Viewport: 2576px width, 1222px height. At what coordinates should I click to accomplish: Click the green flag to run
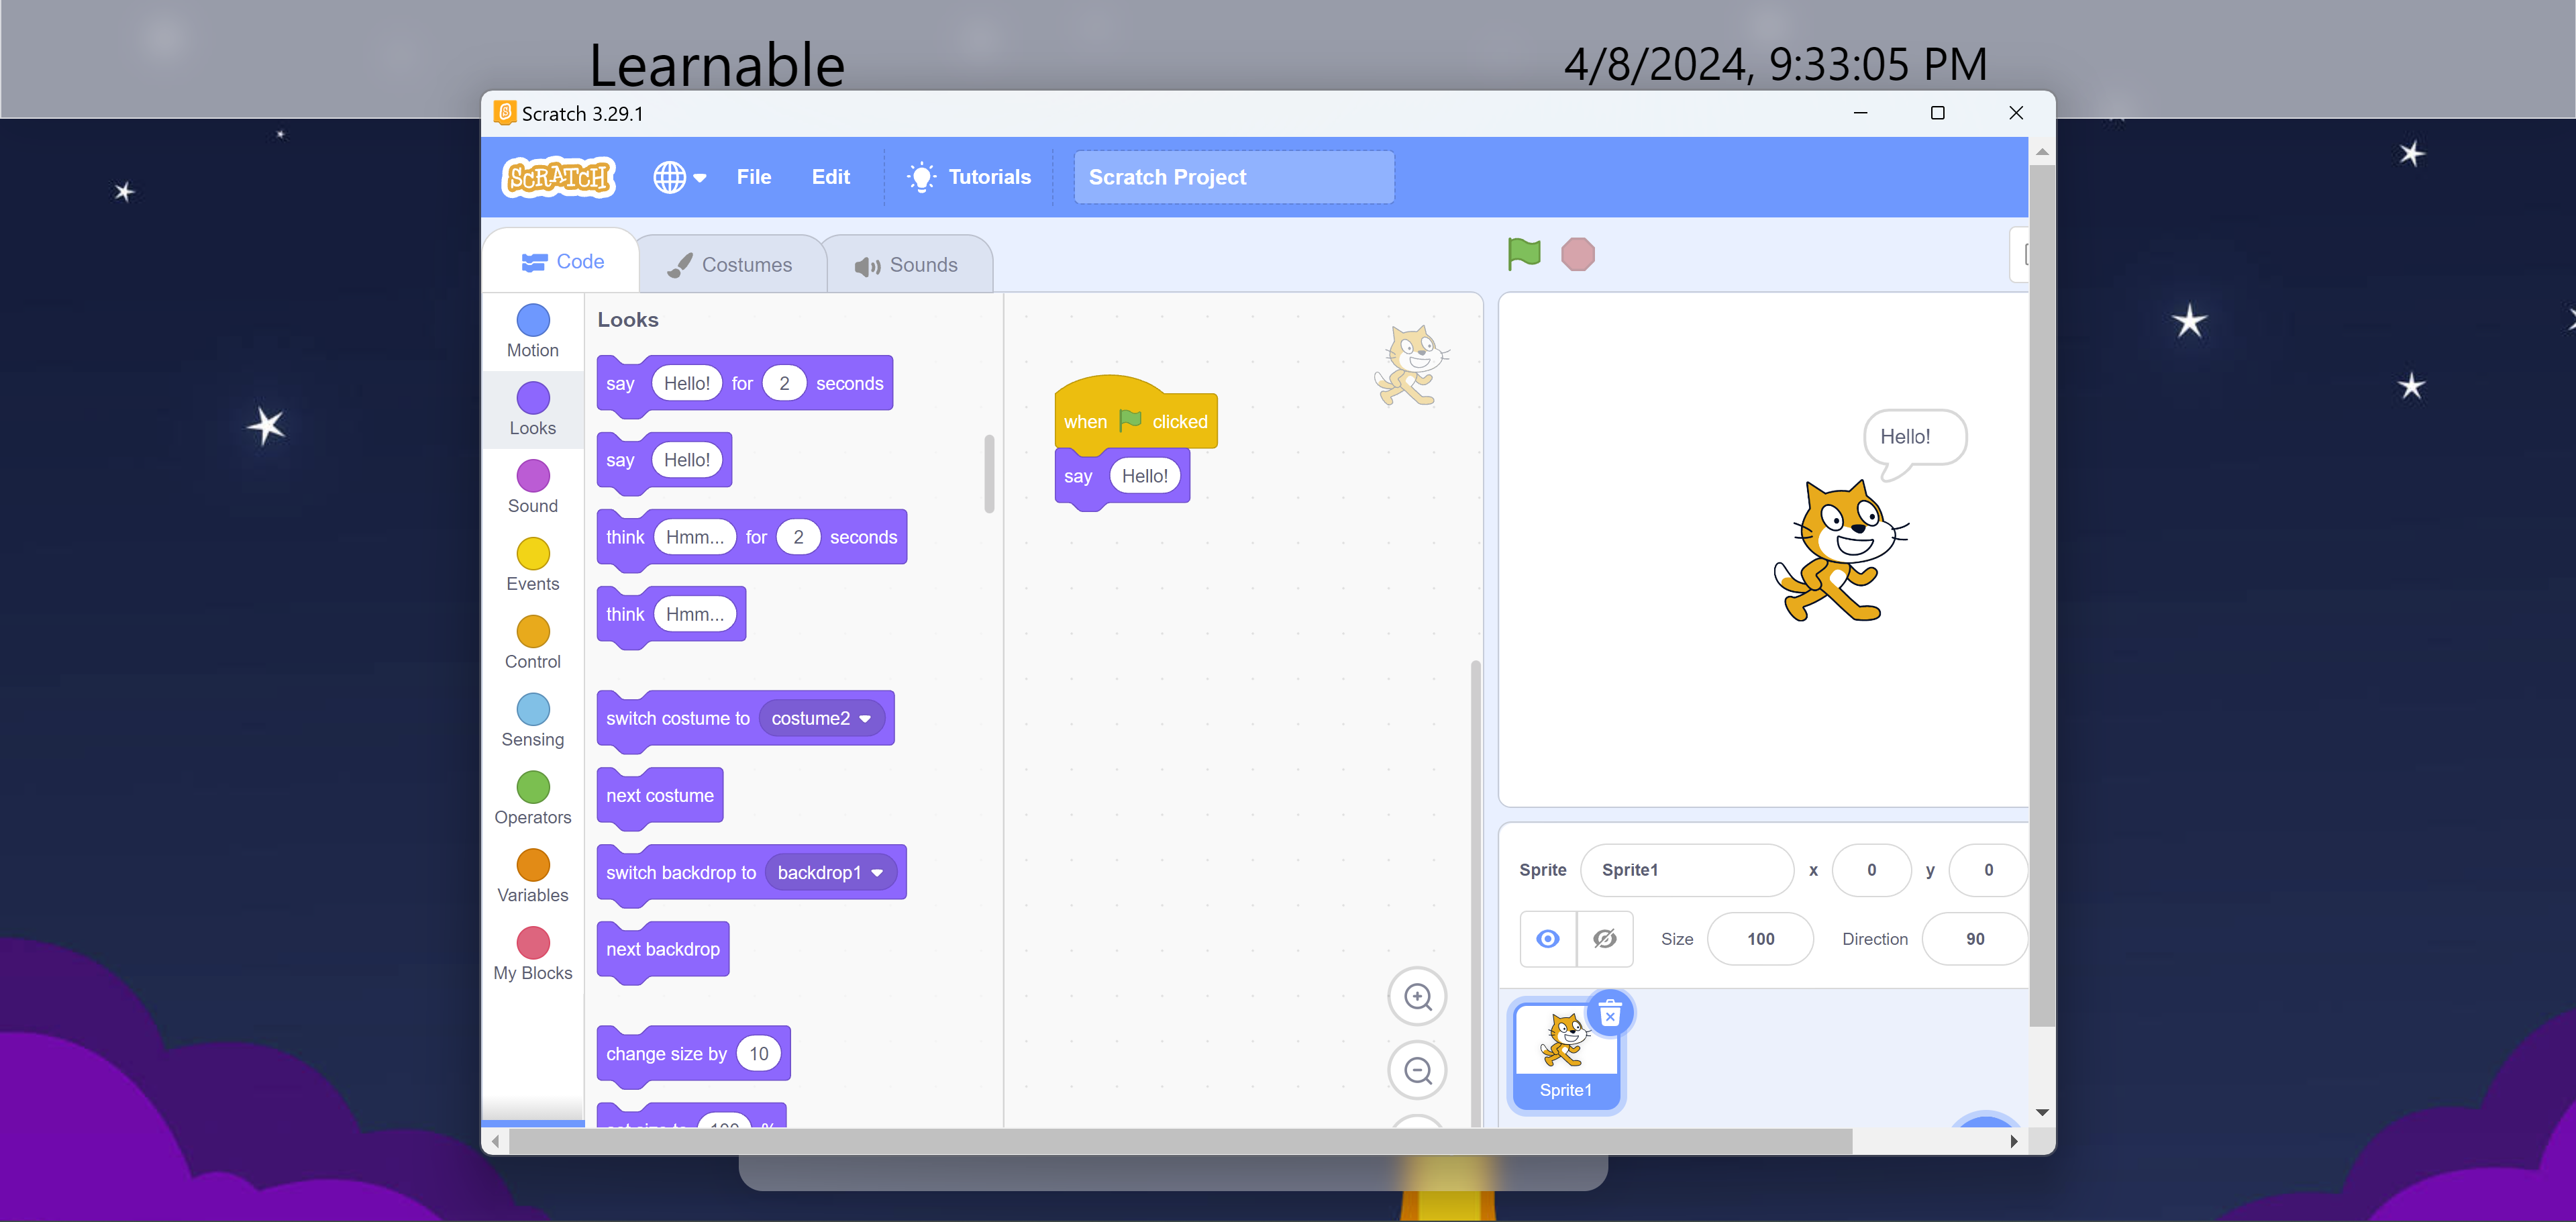1523,254
